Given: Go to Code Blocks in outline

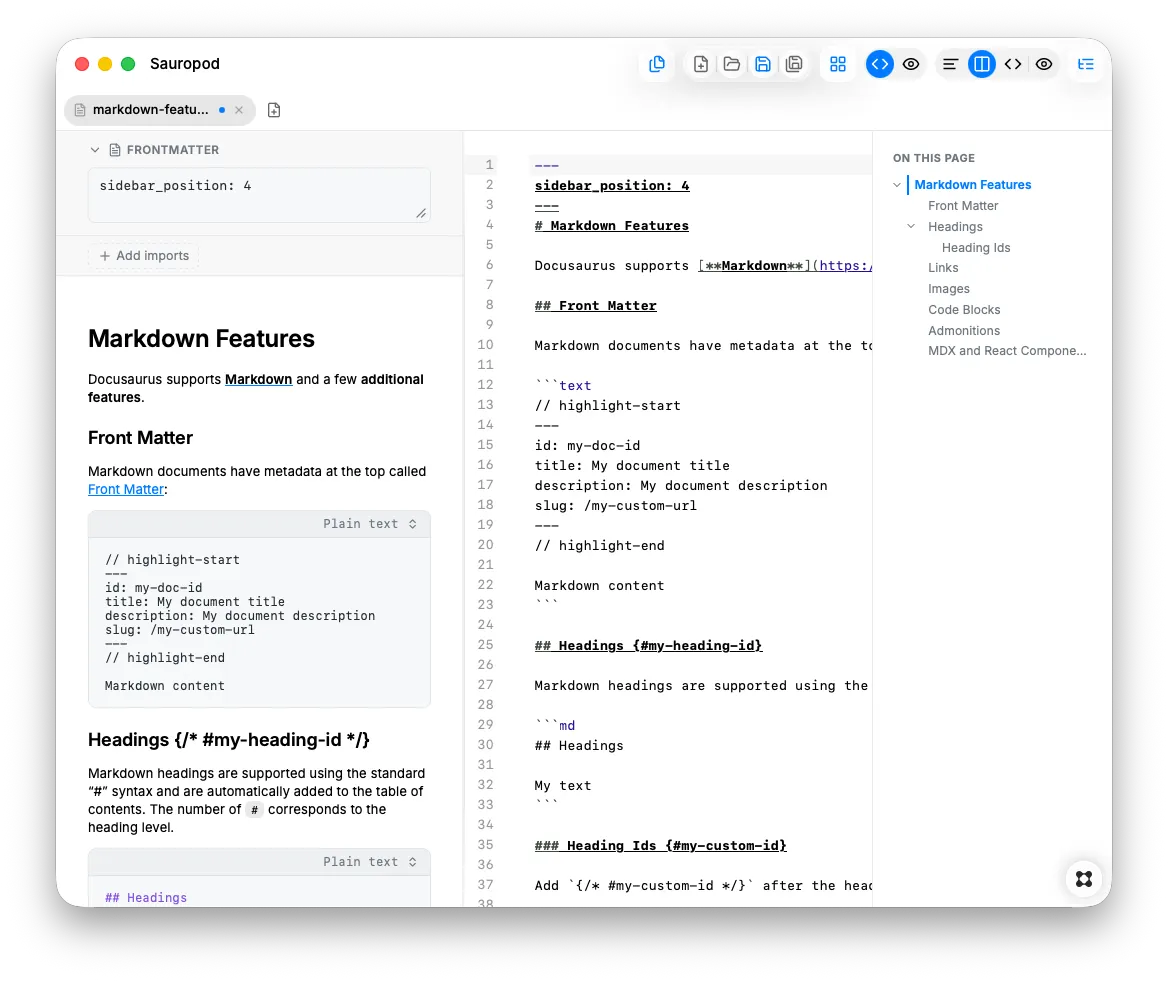Looking at the screenshot, I should click(x=964, y=309).
